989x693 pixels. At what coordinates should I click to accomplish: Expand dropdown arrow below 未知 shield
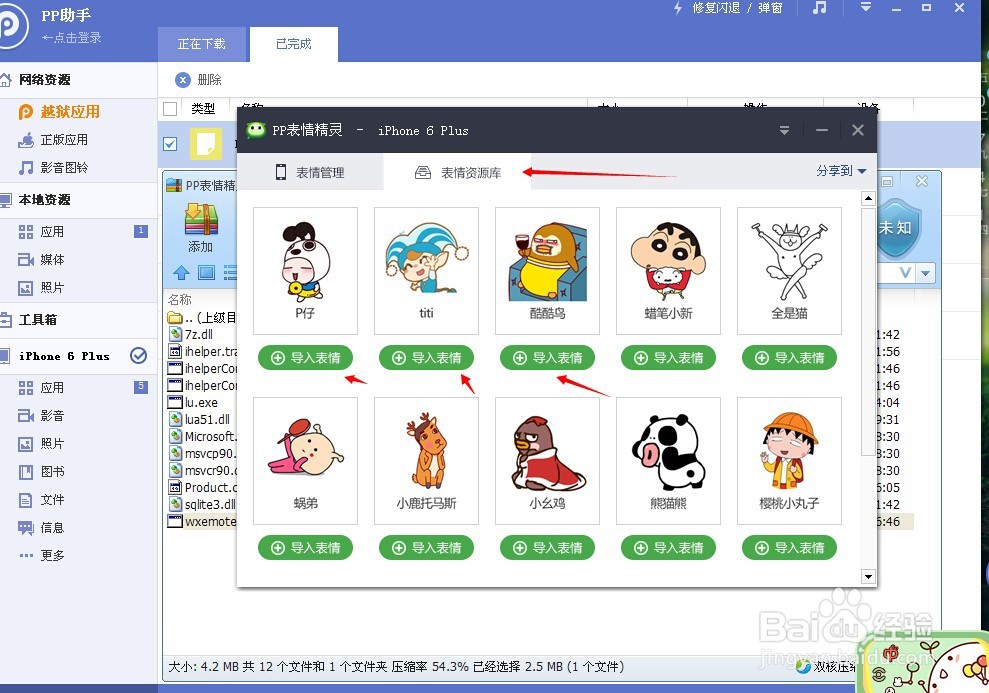[x=925, y=273]
